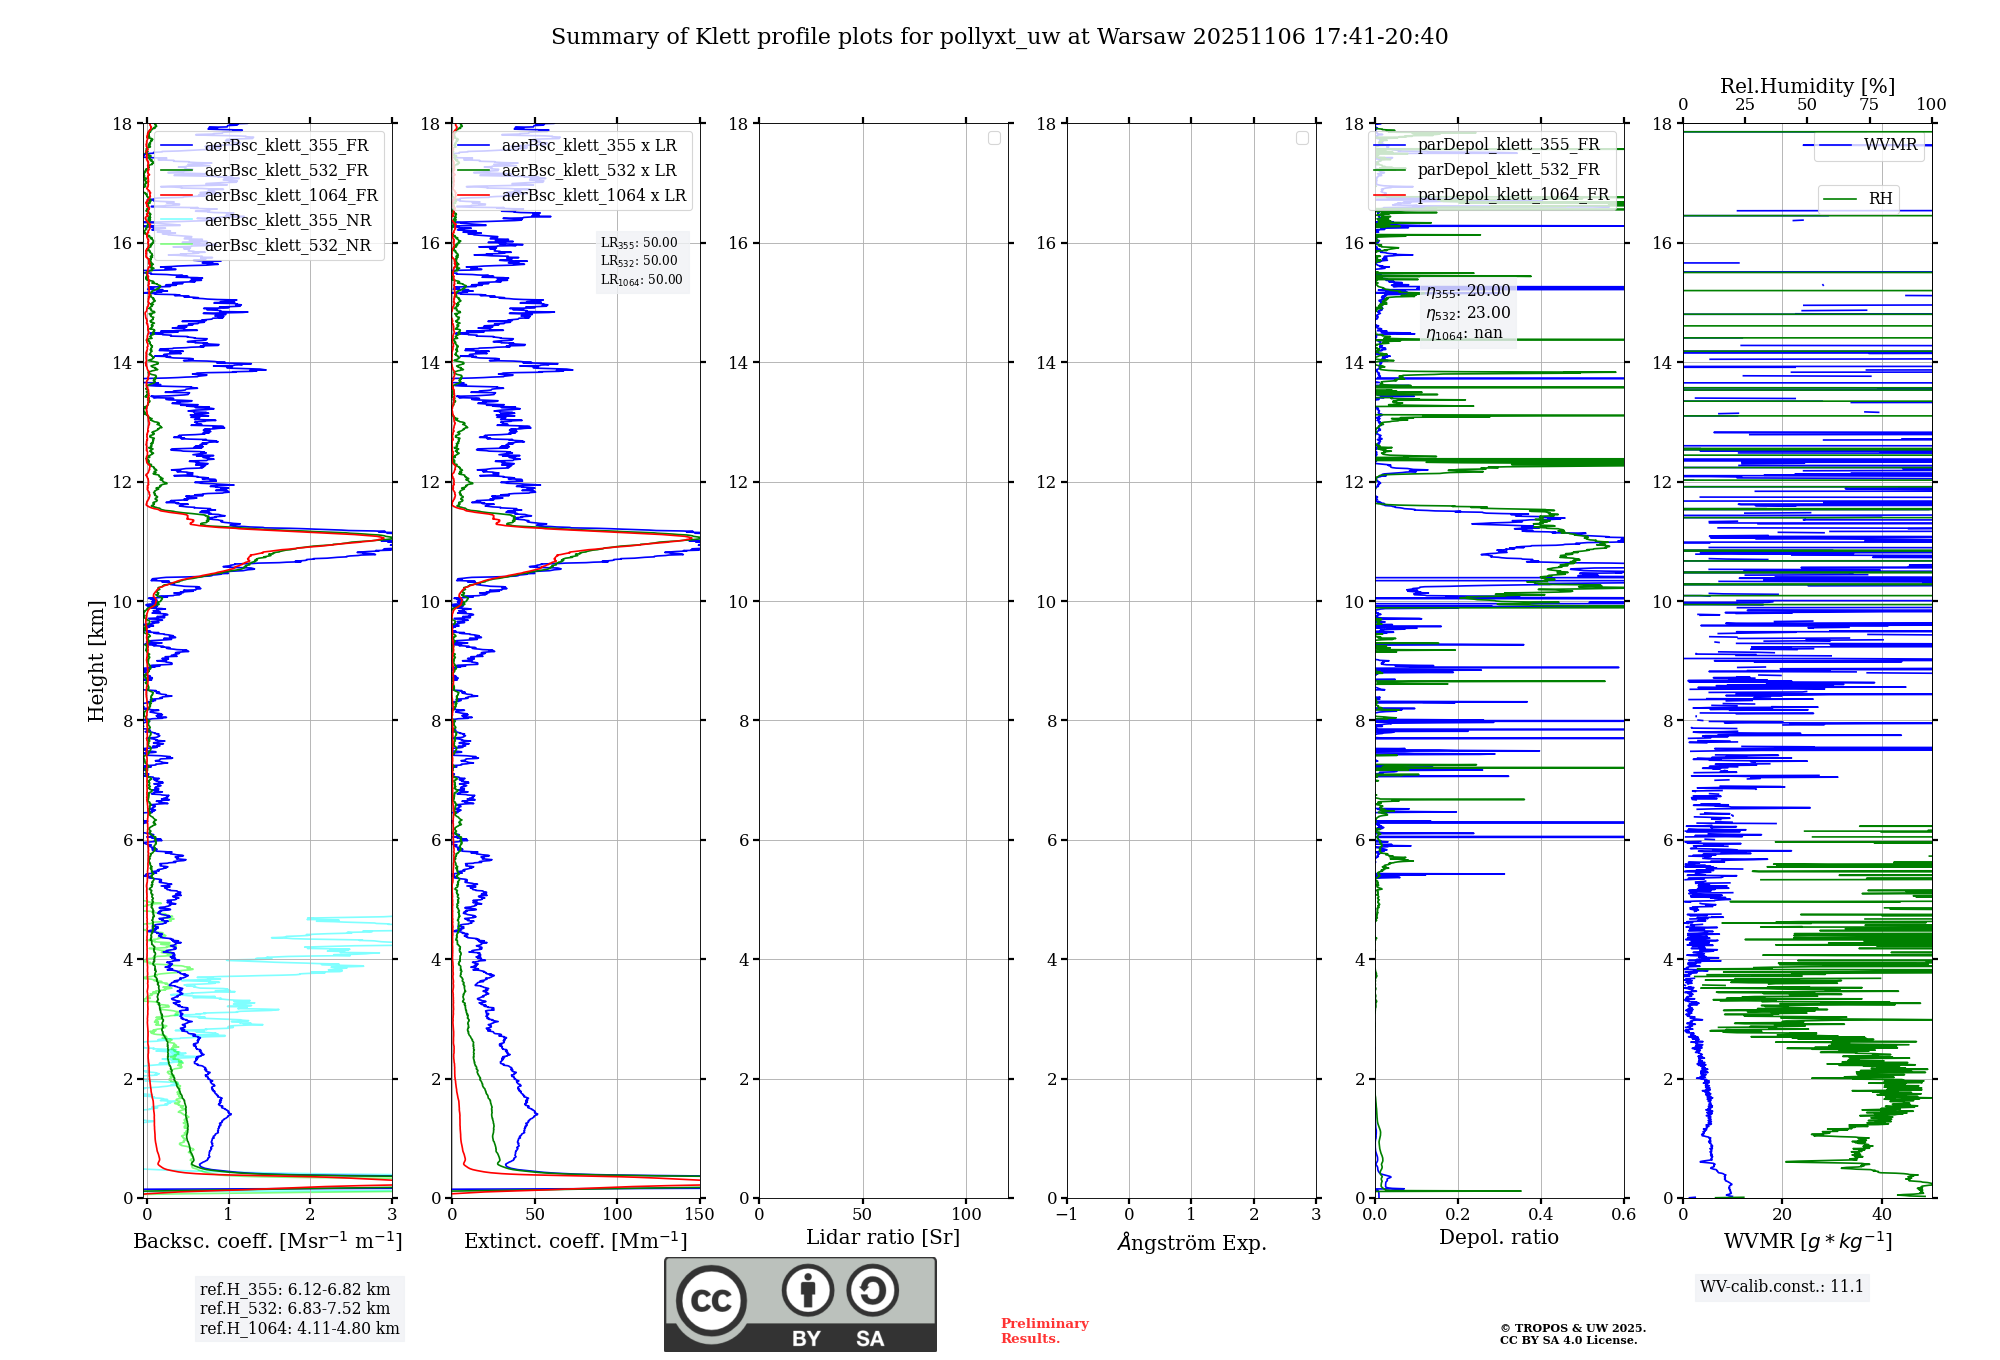
Task: Click the empty legend box in Lidar ratio plot
Action: point(994,138)
